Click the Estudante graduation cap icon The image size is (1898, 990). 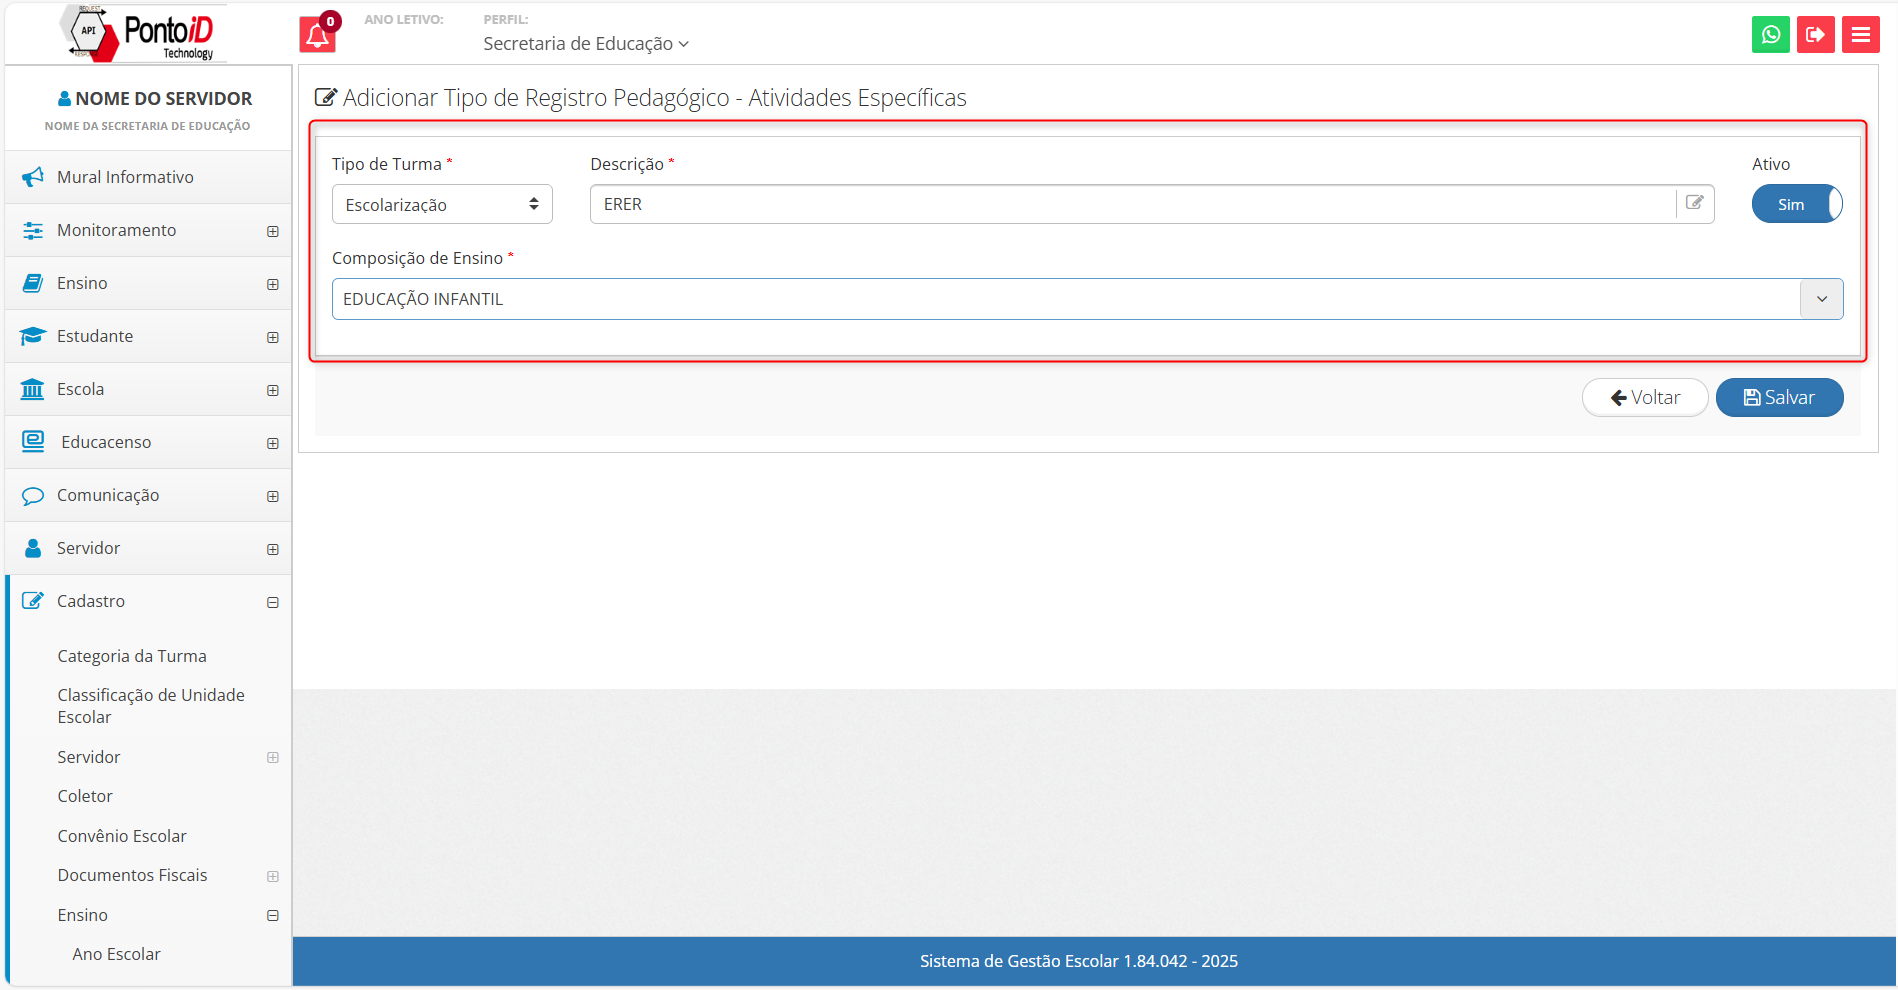(x=33, y=336)
